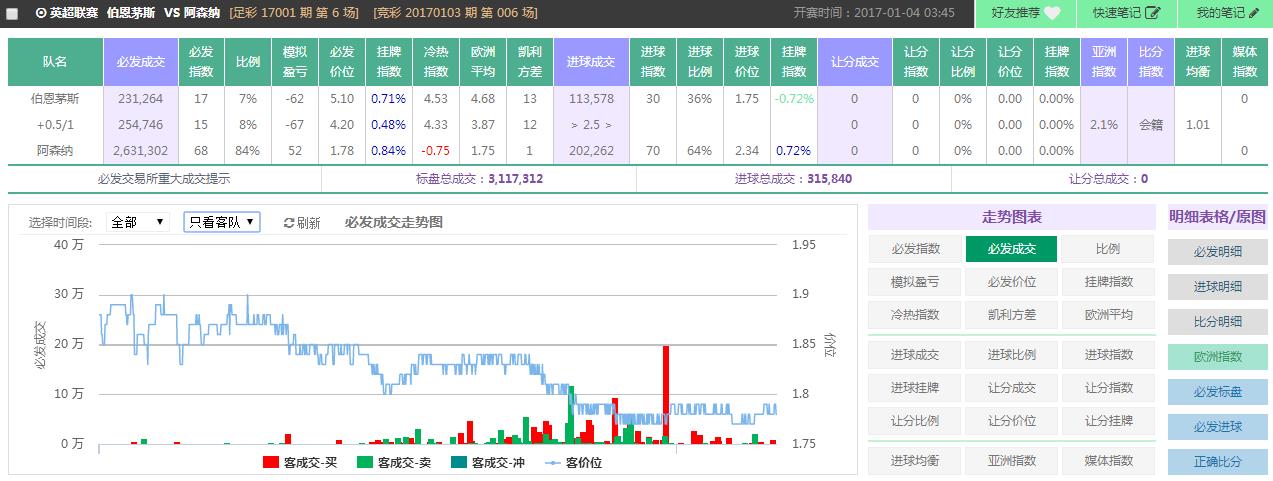This screenshot has height=481, width=1273.
Task: Select the 伯恩茅斯 team row name
Action: coord(55,99)
